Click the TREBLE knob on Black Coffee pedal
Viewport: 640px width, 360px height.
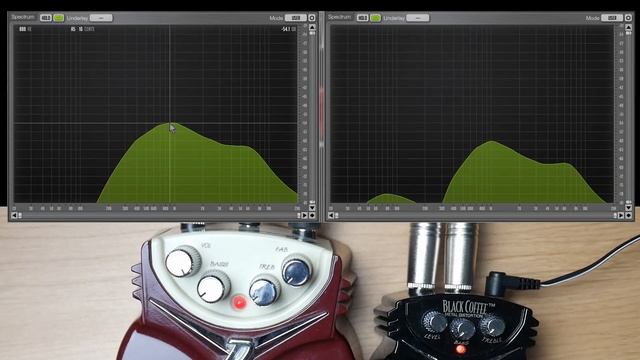click(x=493, y=325)
